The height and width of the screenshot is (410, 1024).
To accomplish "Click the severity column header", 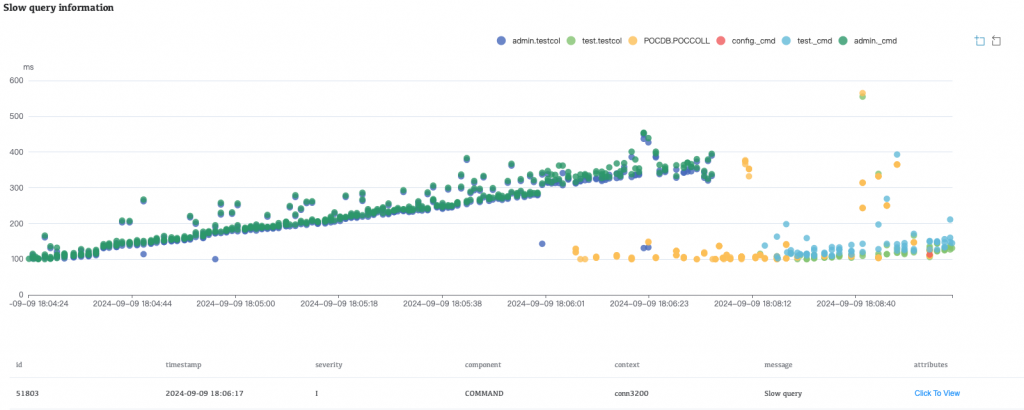I will pos(331,366).
